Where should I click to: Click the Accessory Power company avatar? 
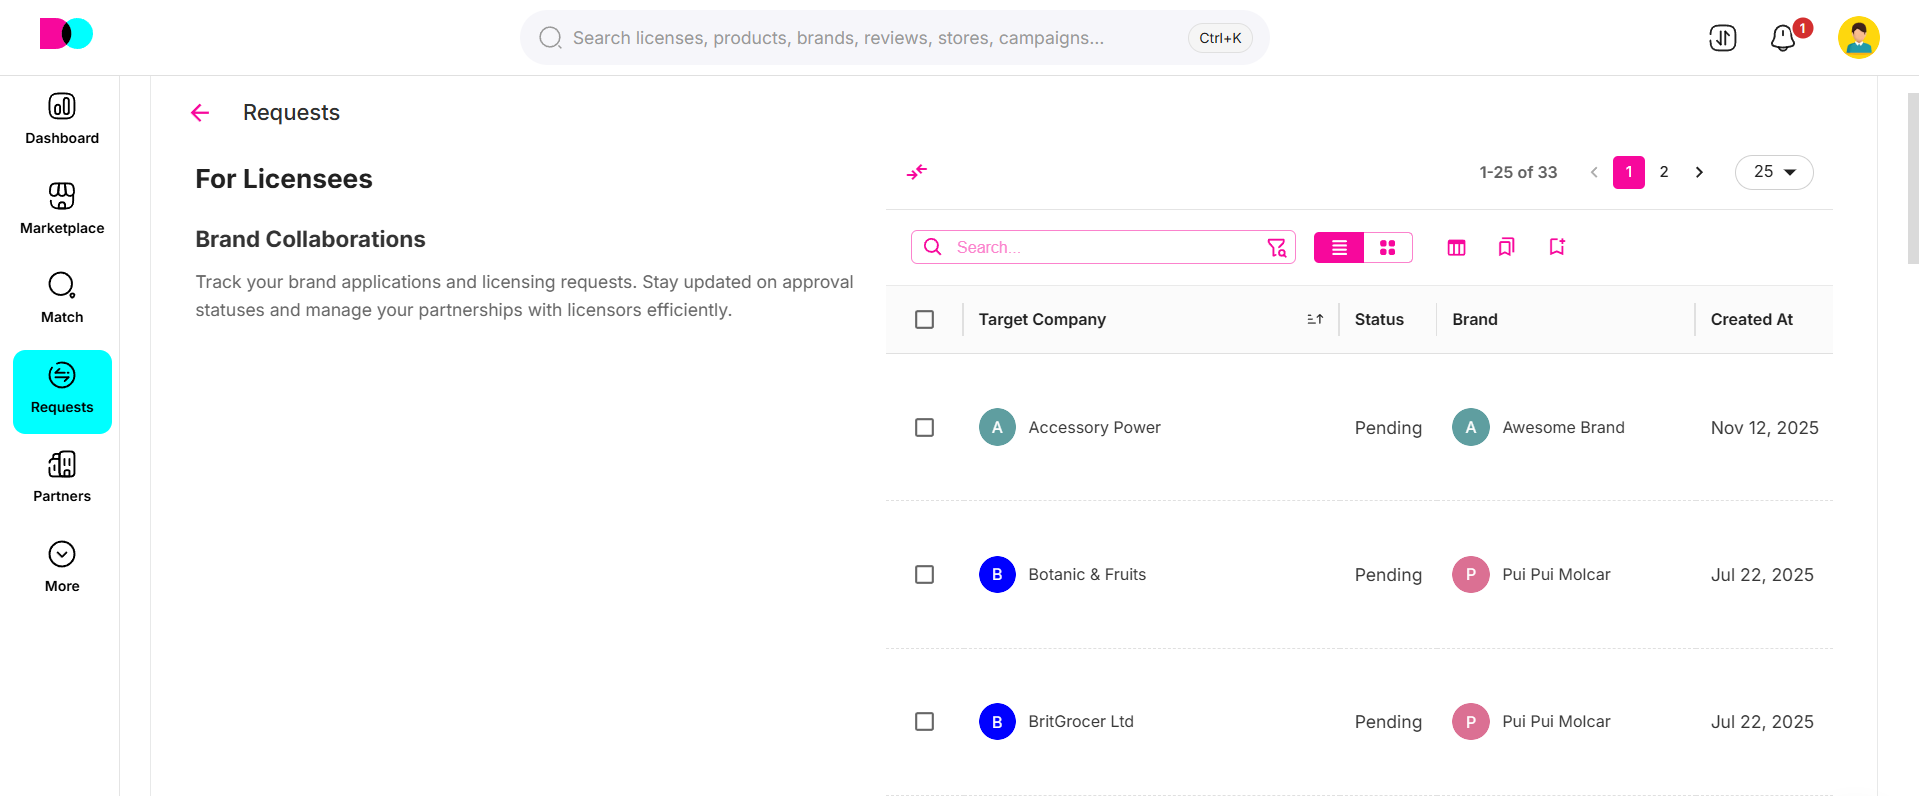997,427
